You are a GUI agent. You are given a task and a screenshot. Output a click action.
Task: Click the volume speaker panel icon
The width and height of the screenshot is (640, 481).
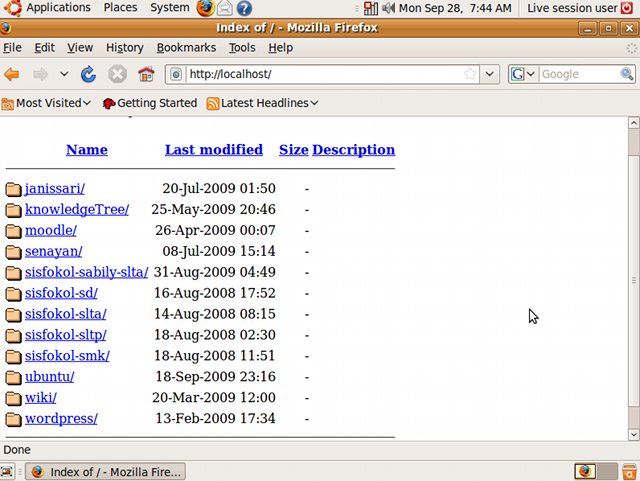(x=388, y=8)
